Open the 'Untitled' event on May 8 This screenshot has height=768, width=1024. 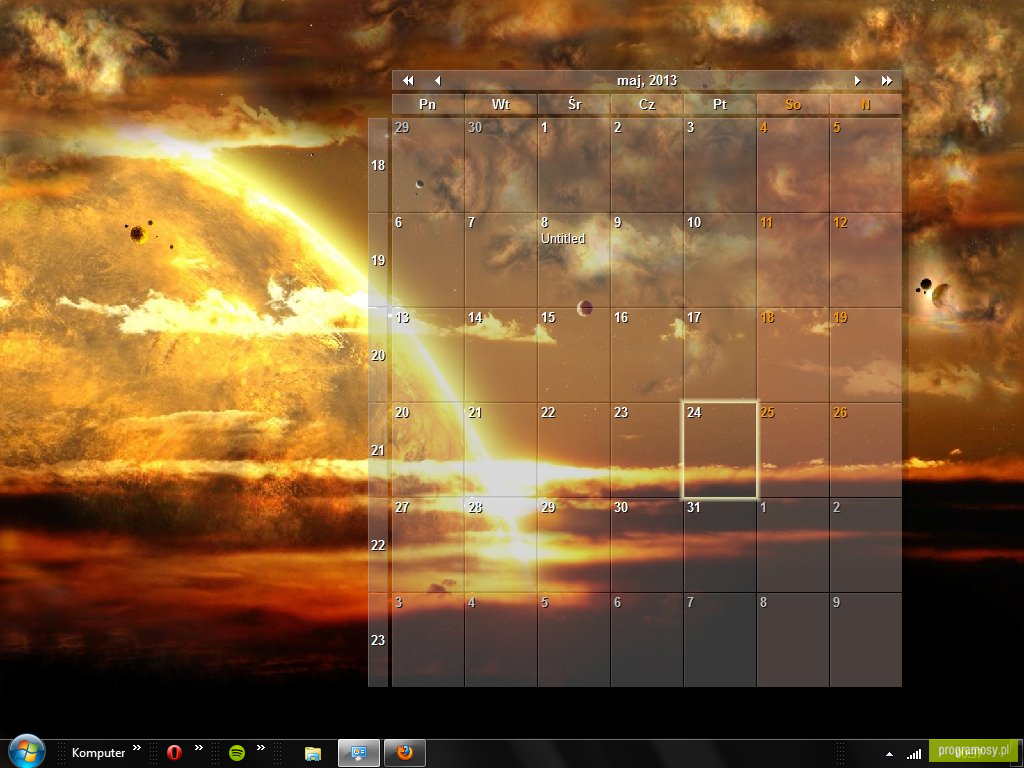(x=563, y=238)
